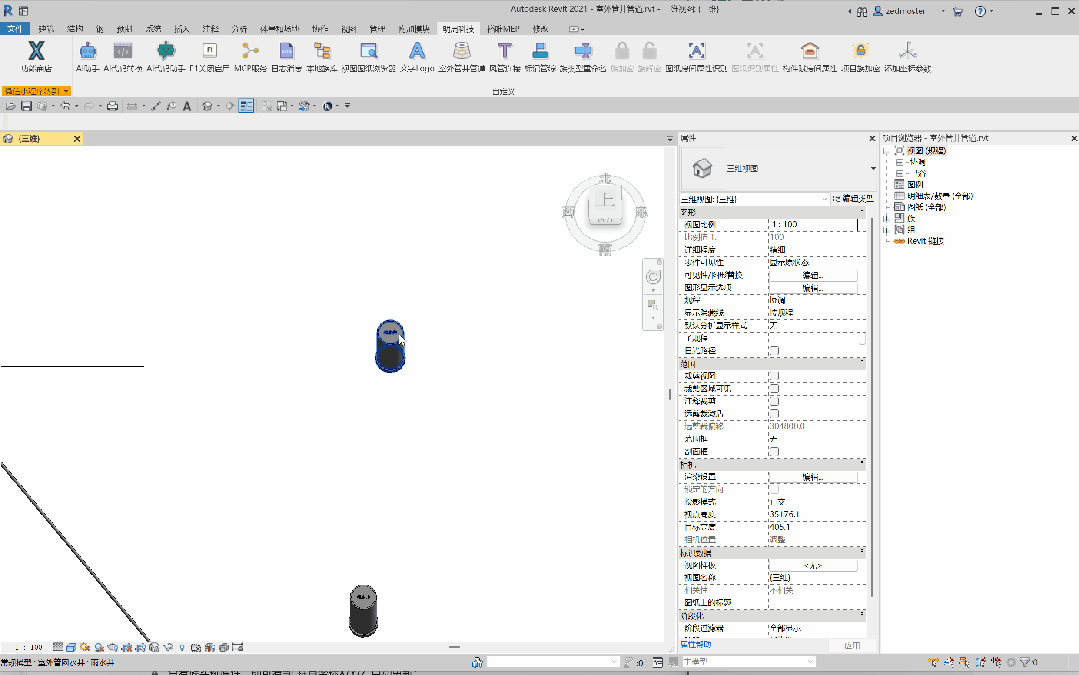Screen dimensions: 1079x675
Task: Click the Properties panel vertical scrollbar
Action: 872,406
